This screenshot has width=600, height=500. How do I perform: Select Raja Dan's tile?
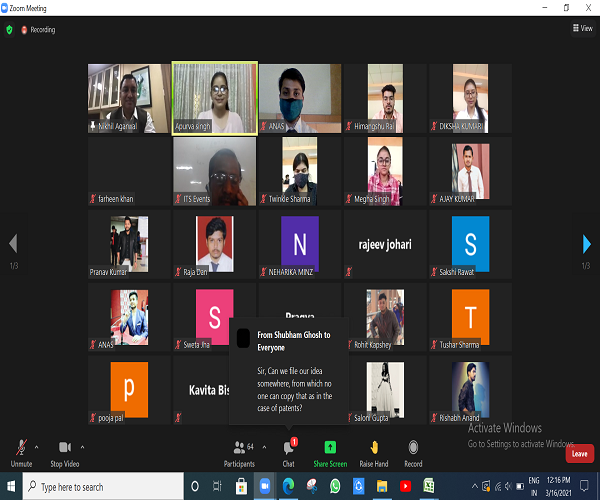pos(215,244)
